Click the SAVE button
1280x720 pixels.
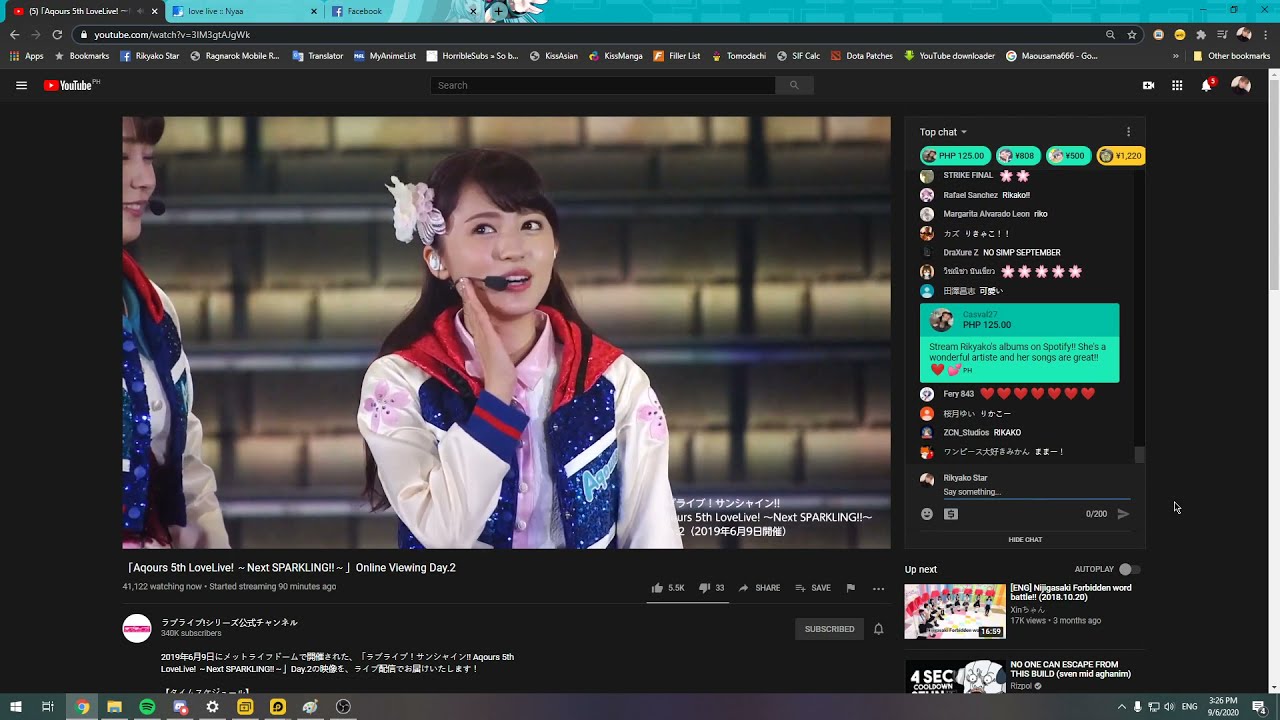(812, 588)
